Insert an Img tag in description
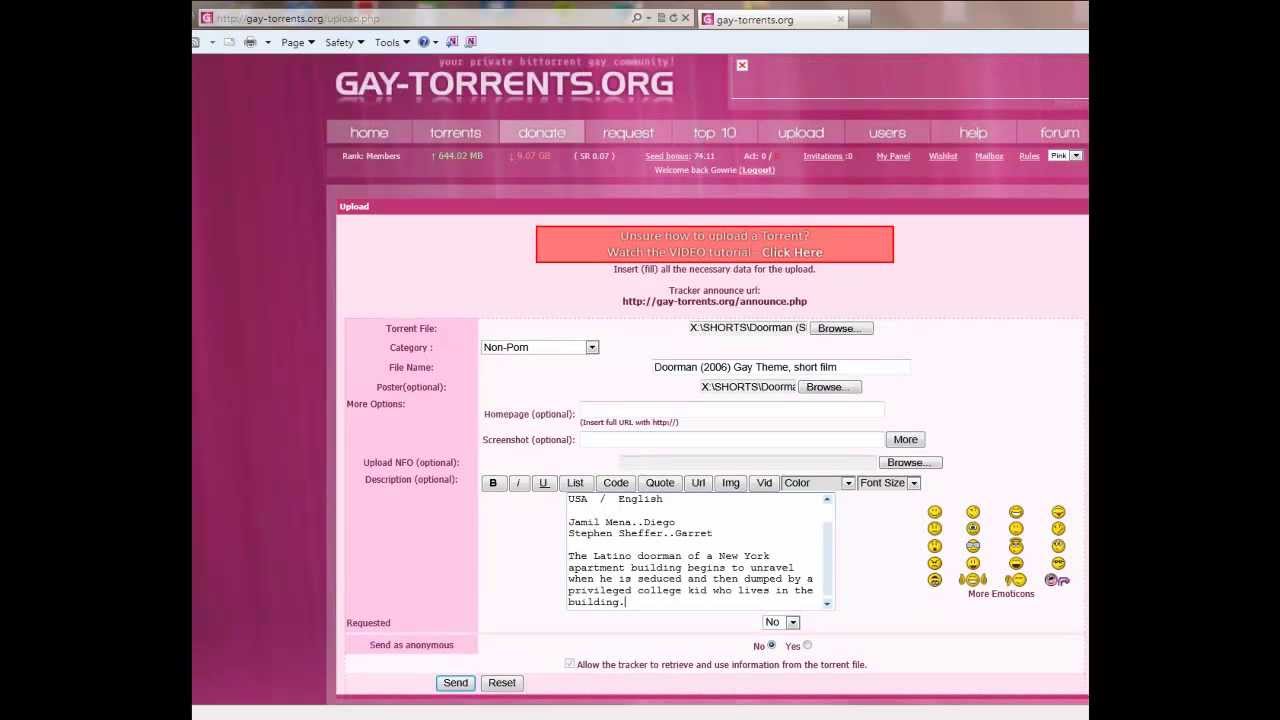The height and width of the screenshot is (720, 1280). 731,483
